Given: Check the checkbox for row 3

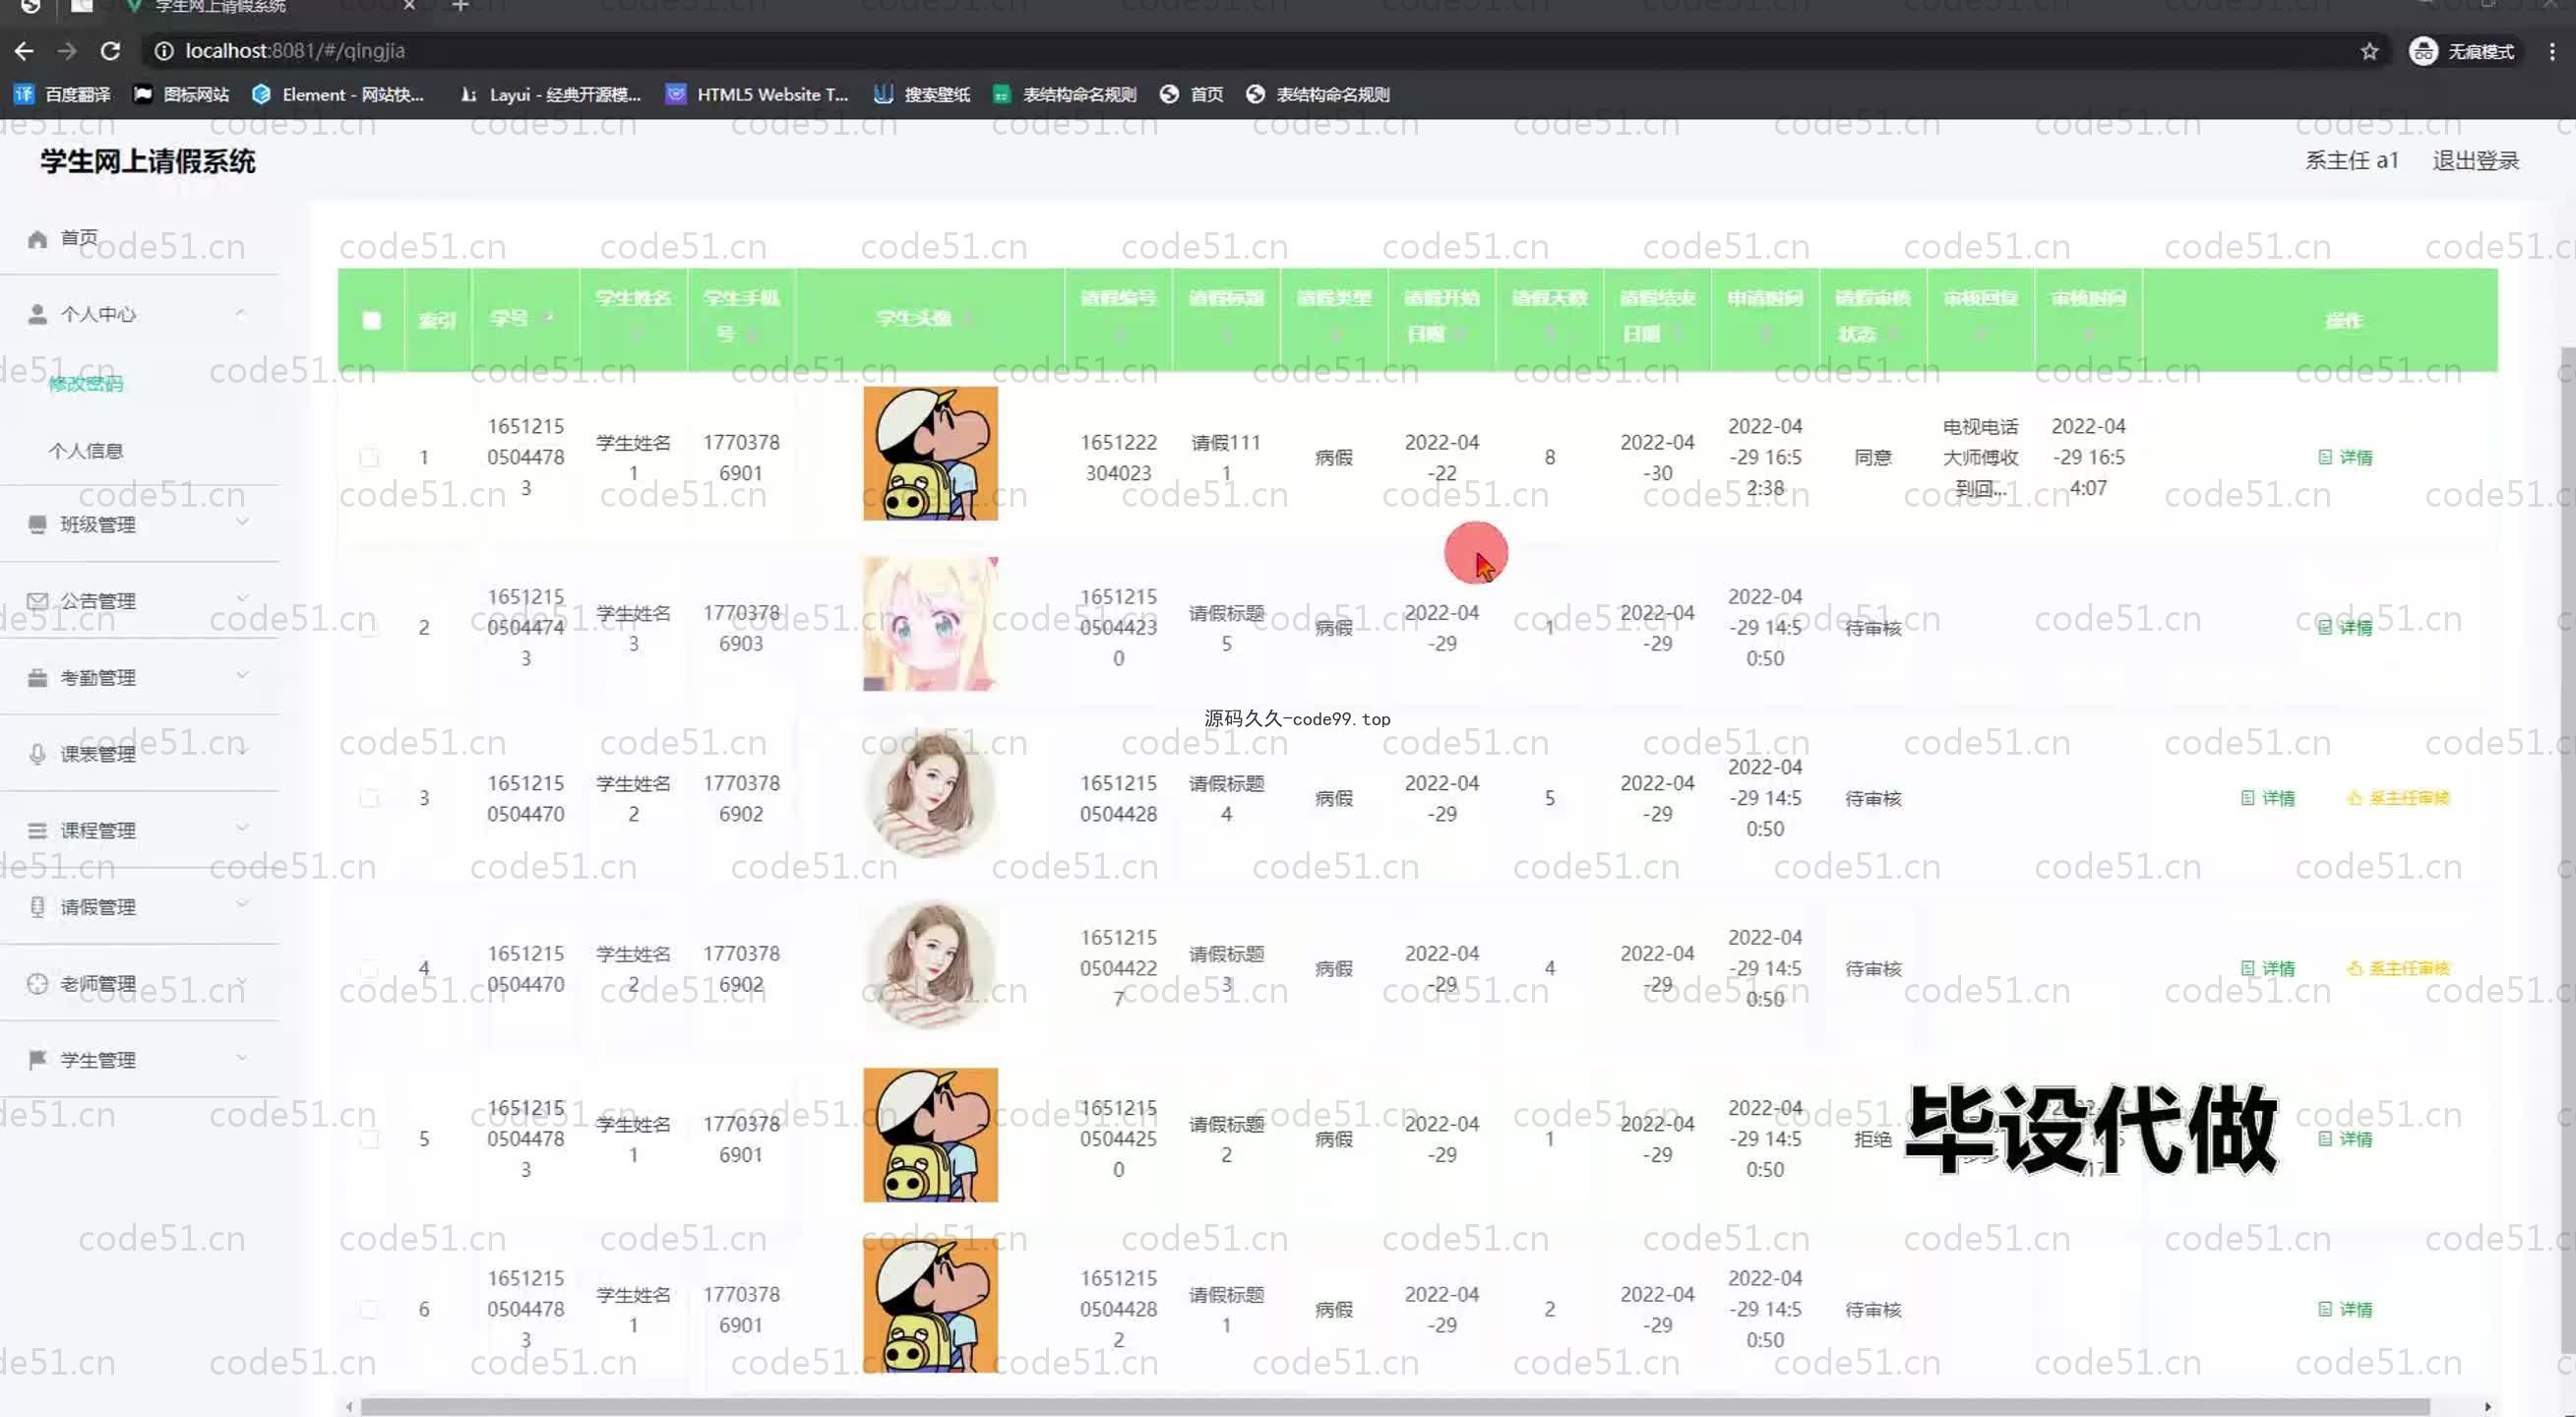Looking at the screenshot, I should coord(369,798).
